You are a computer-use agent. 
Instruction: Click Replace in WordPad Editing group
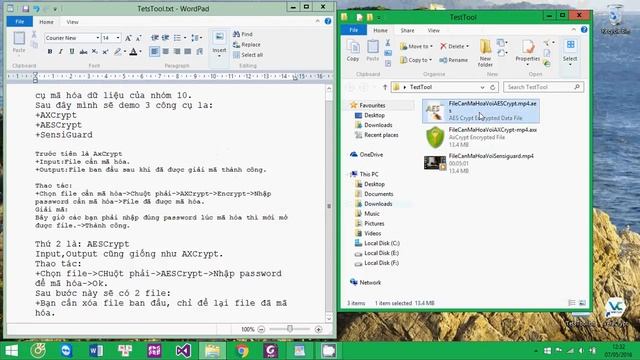pyautogui.click(x=247, y=44)
